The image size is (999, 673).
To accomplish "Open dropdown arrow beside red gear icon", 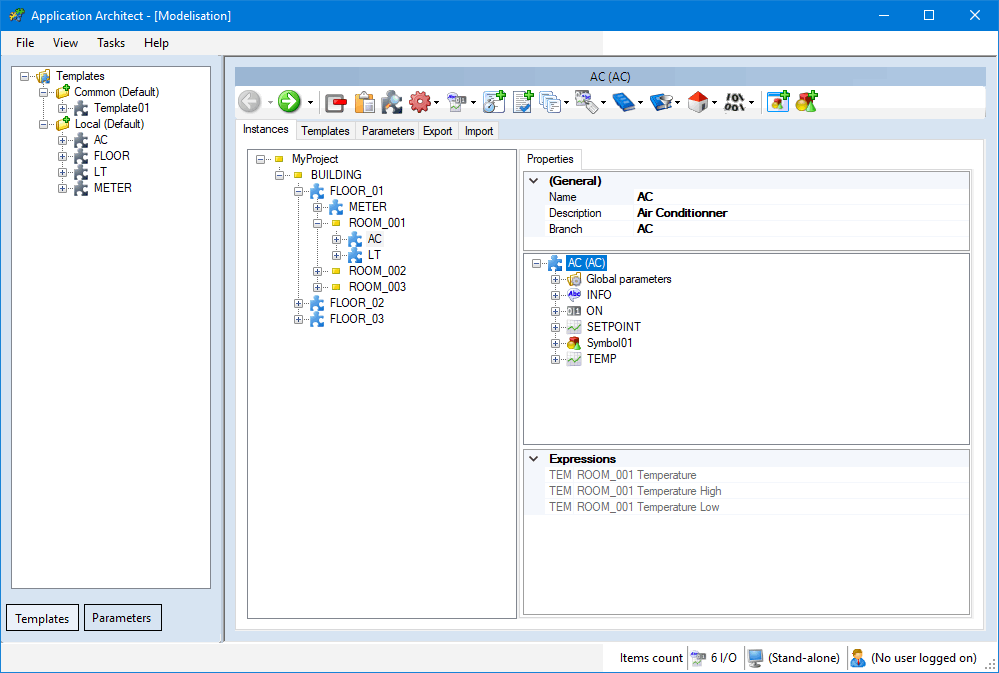I will pyautogui.click(x=436, y=103).
